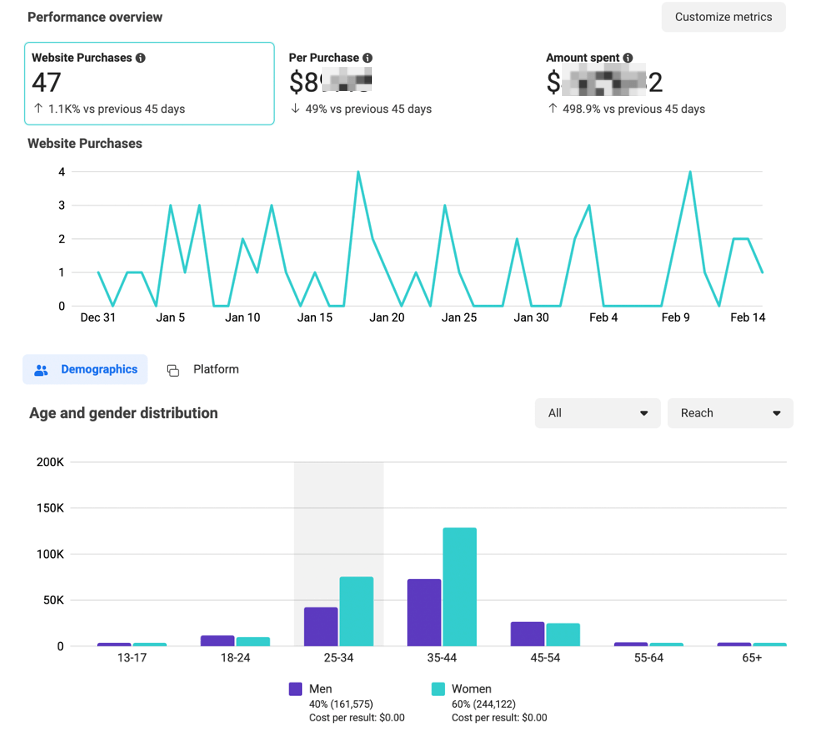832x736 pixels.
Task: Click info icon beside Amount spent
Action: pyautogui.click(x=628, y=58)
